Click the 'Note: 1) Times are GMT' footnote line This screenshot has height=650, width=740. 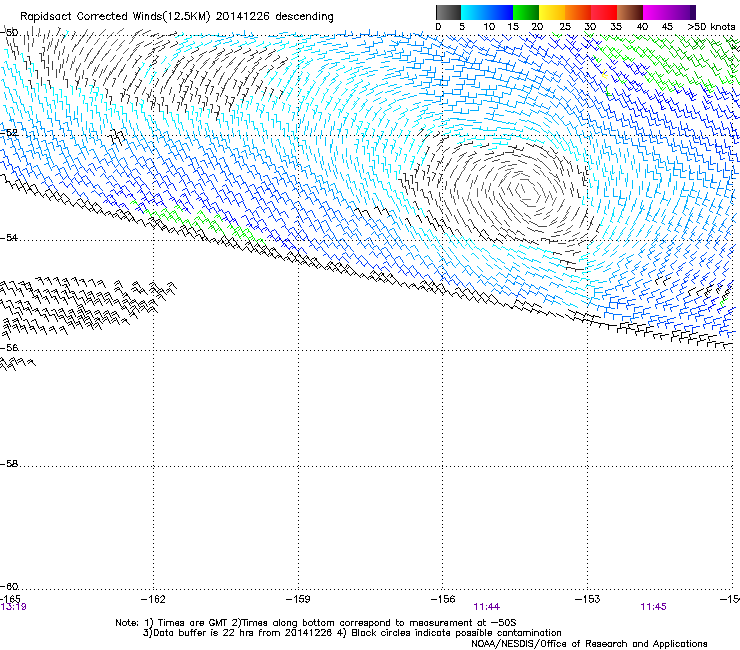tap(316, 623)
